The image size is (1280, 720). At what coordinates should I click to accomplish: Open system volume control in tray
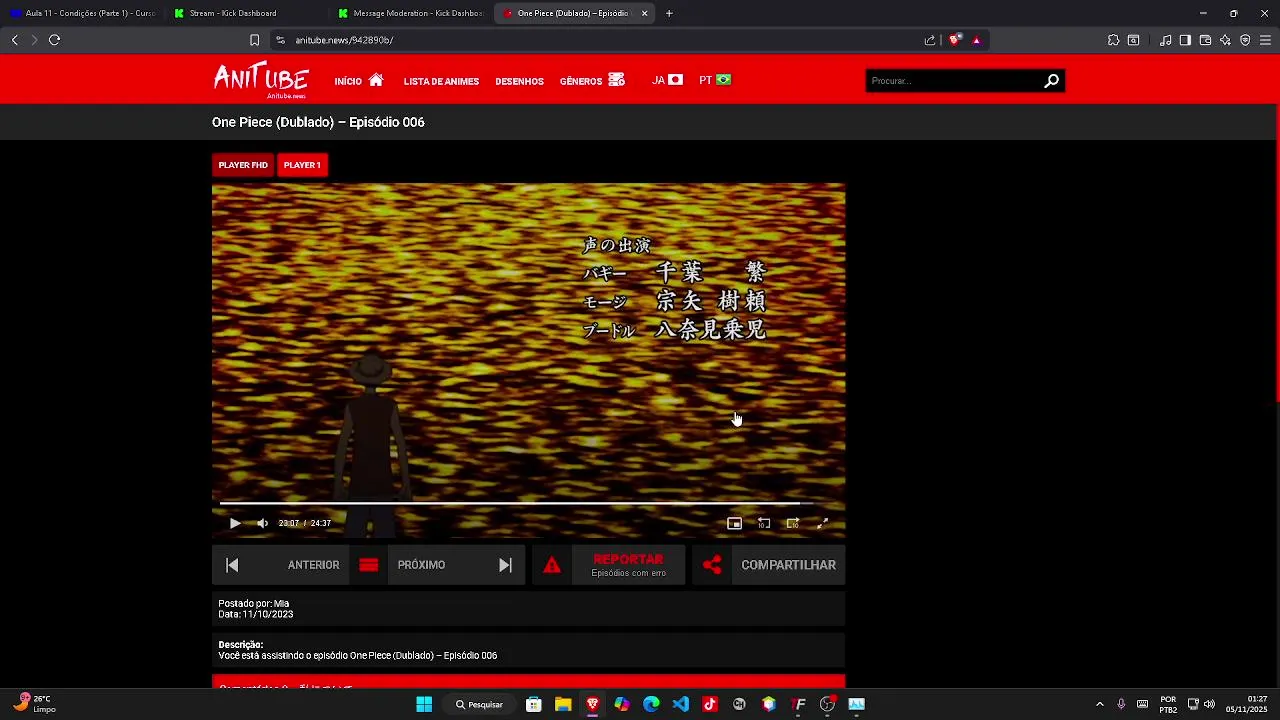point(1209,704)
